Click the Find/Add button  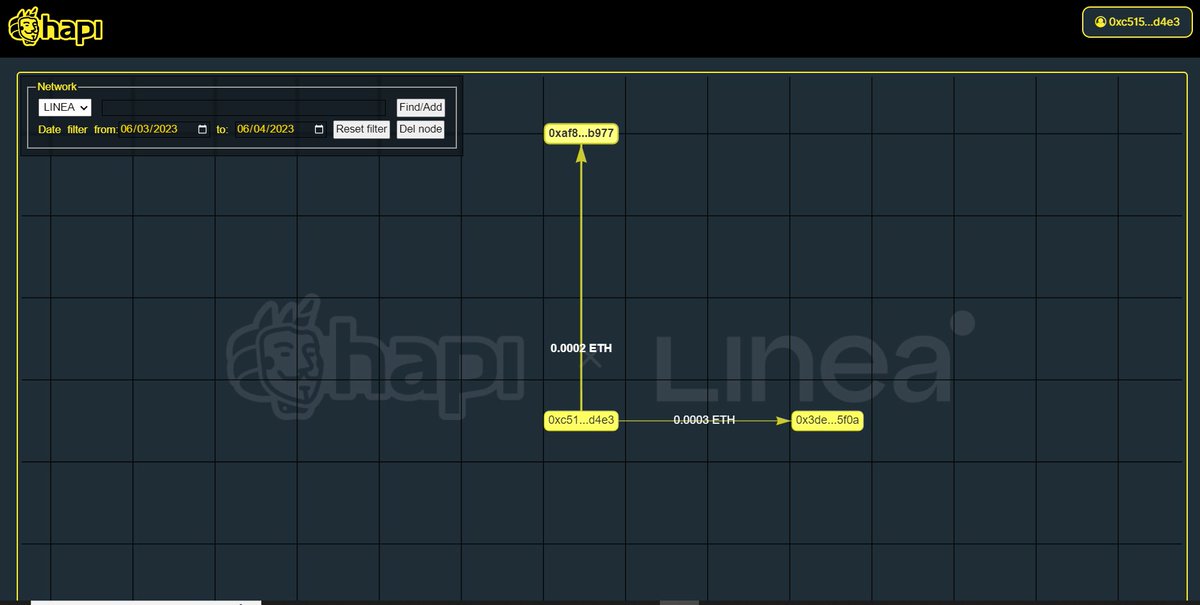(x=420, y=107)
